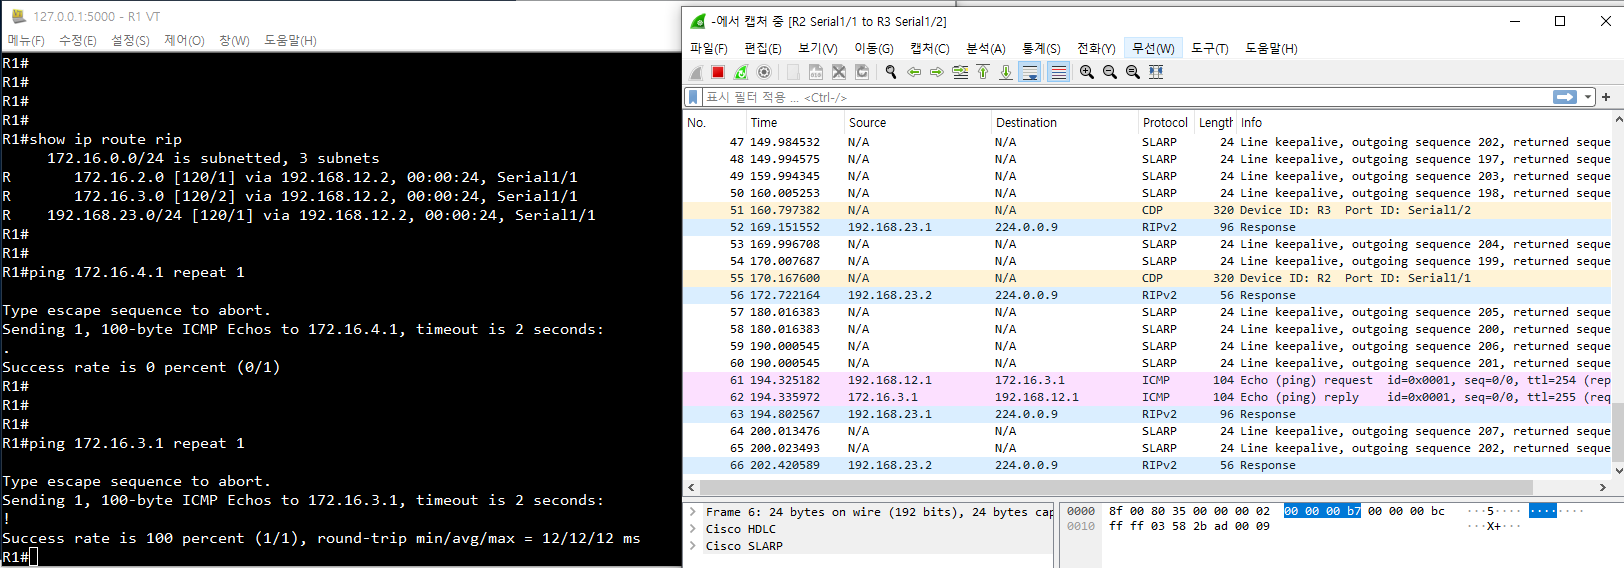The image size is (1624, 568).
Task: Sort packets by Source column header
Action: pyautogui.click(x=917, y=122)
